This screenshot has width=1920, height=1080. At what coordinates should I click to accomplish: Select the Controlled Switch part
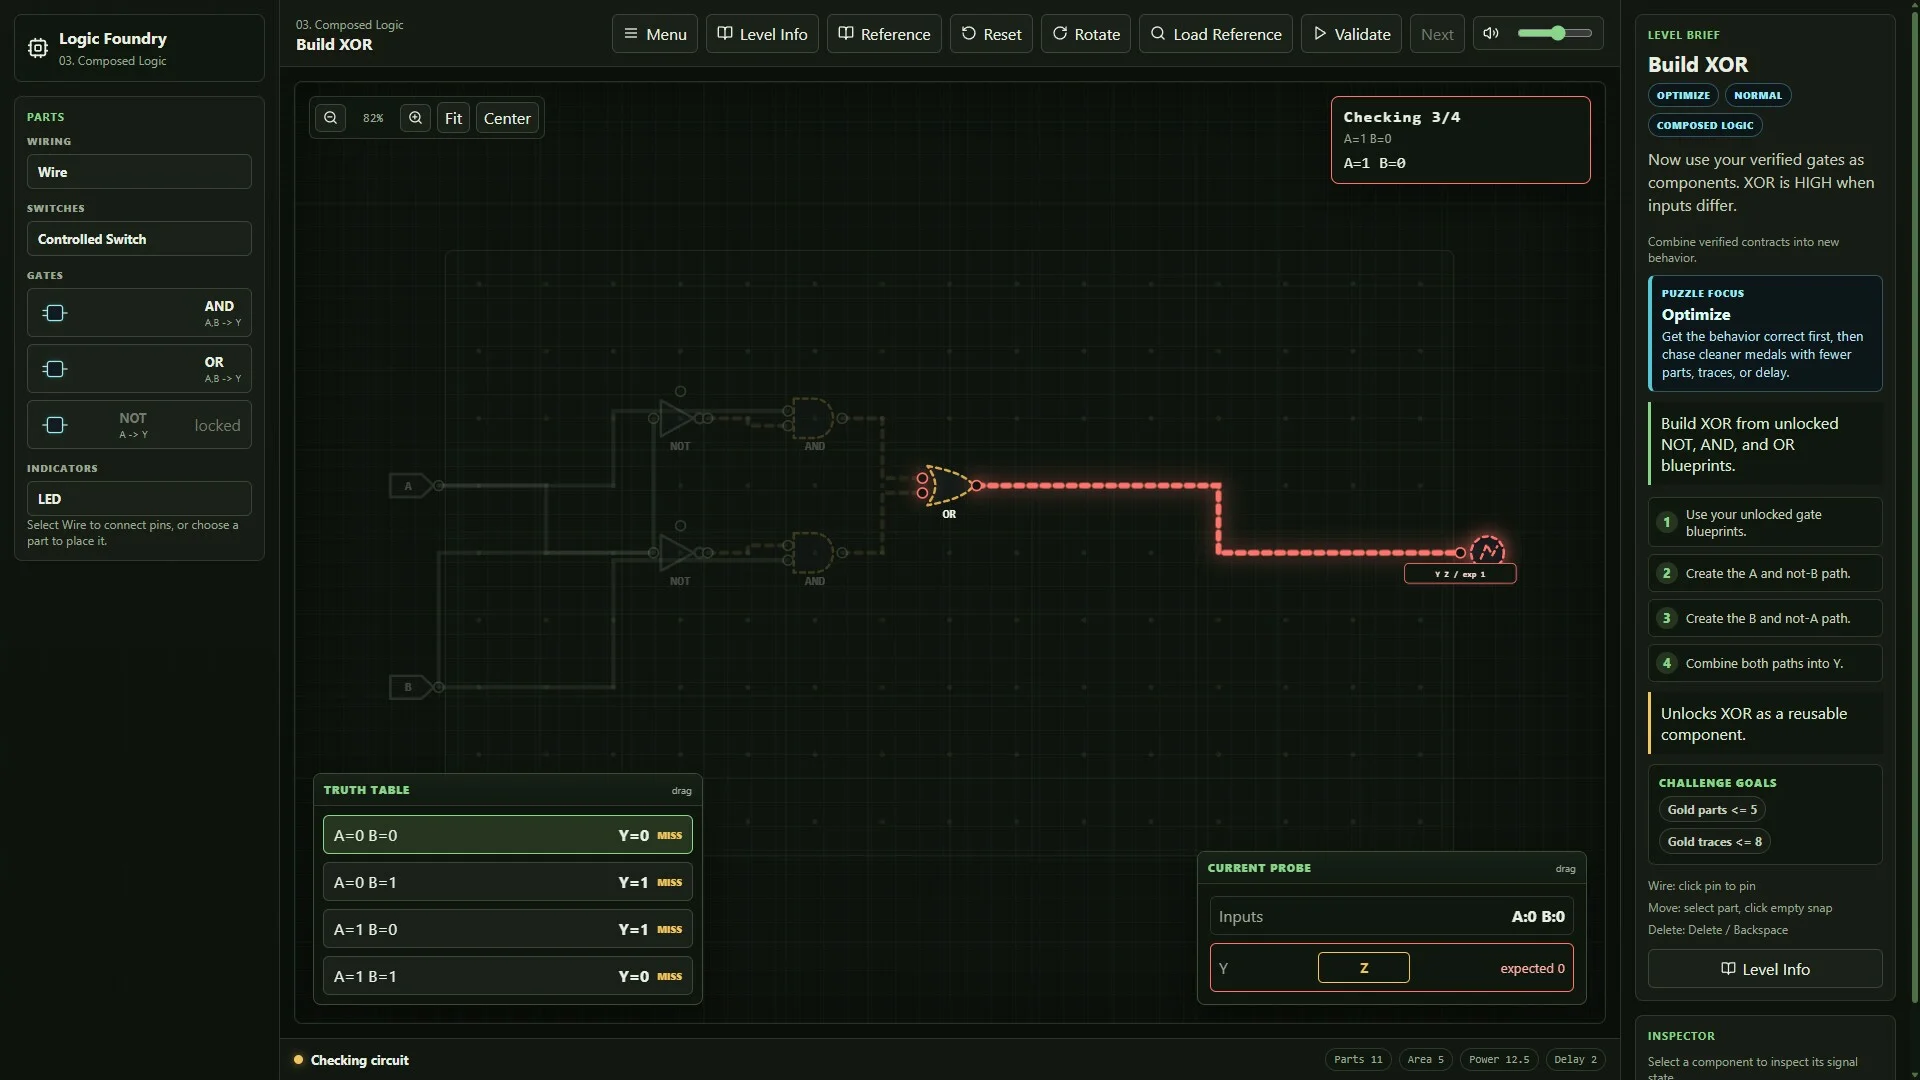click(x=139, y=239)
